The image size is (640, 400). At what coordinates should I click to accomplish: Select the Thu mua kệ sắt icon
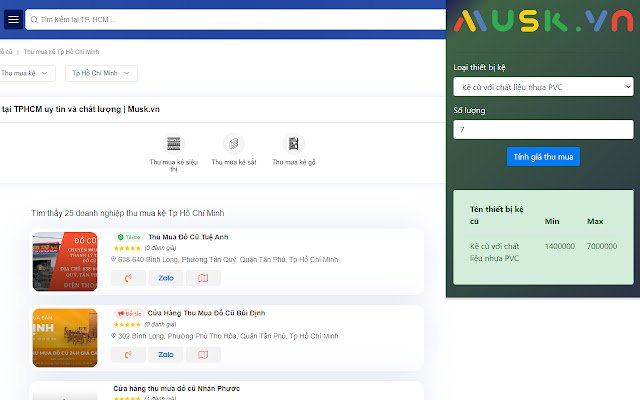click(233, 144)
